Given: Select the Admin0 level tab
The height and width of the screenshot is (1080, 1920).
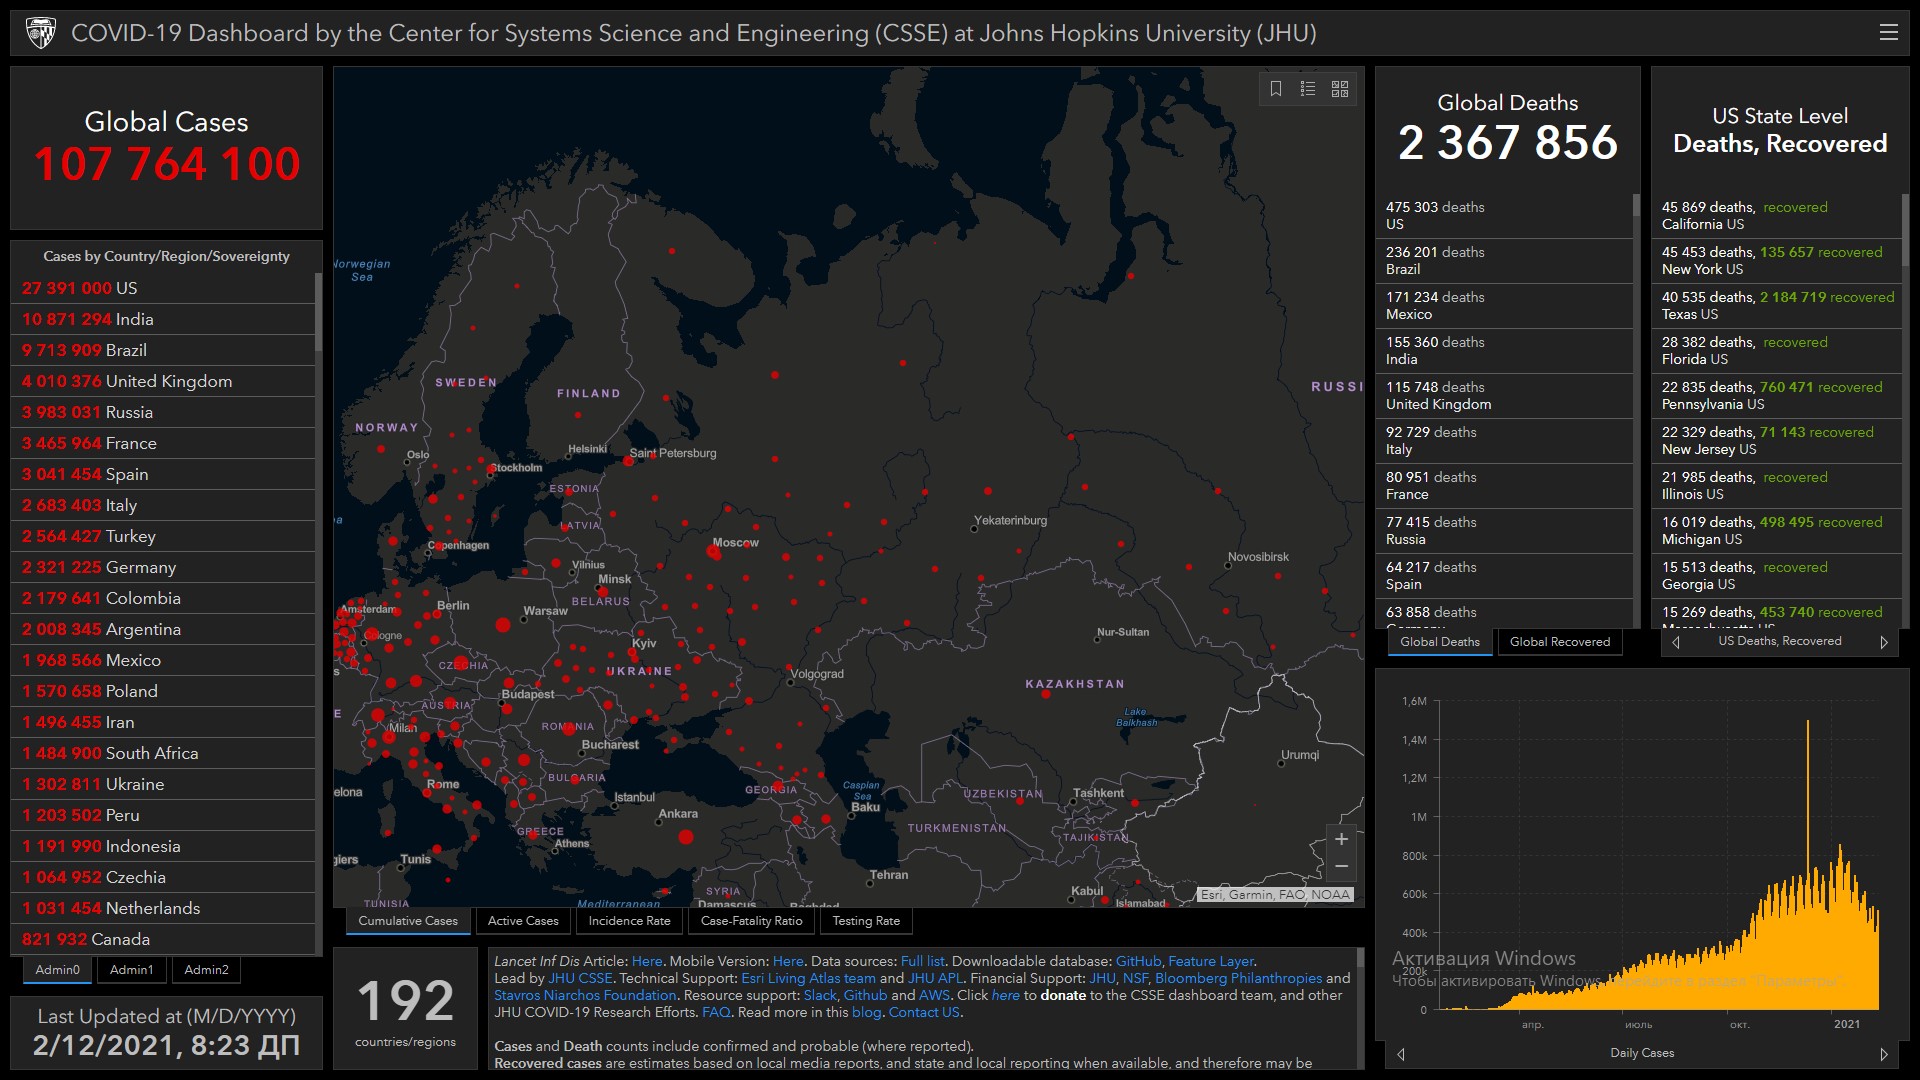Looking at the screenshot, I should coord(57,970).
